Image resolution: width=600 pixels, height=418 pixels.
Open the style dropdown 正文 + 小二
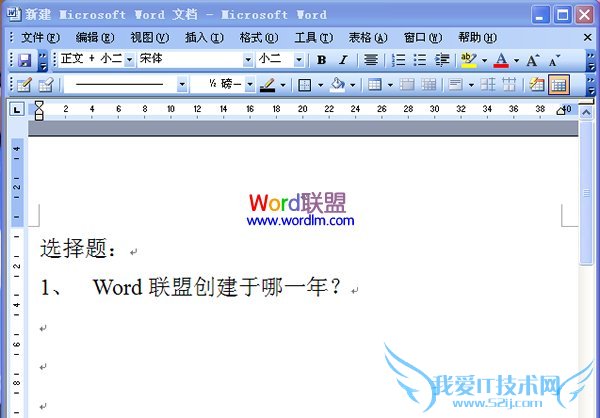click(x=130, y=60)
